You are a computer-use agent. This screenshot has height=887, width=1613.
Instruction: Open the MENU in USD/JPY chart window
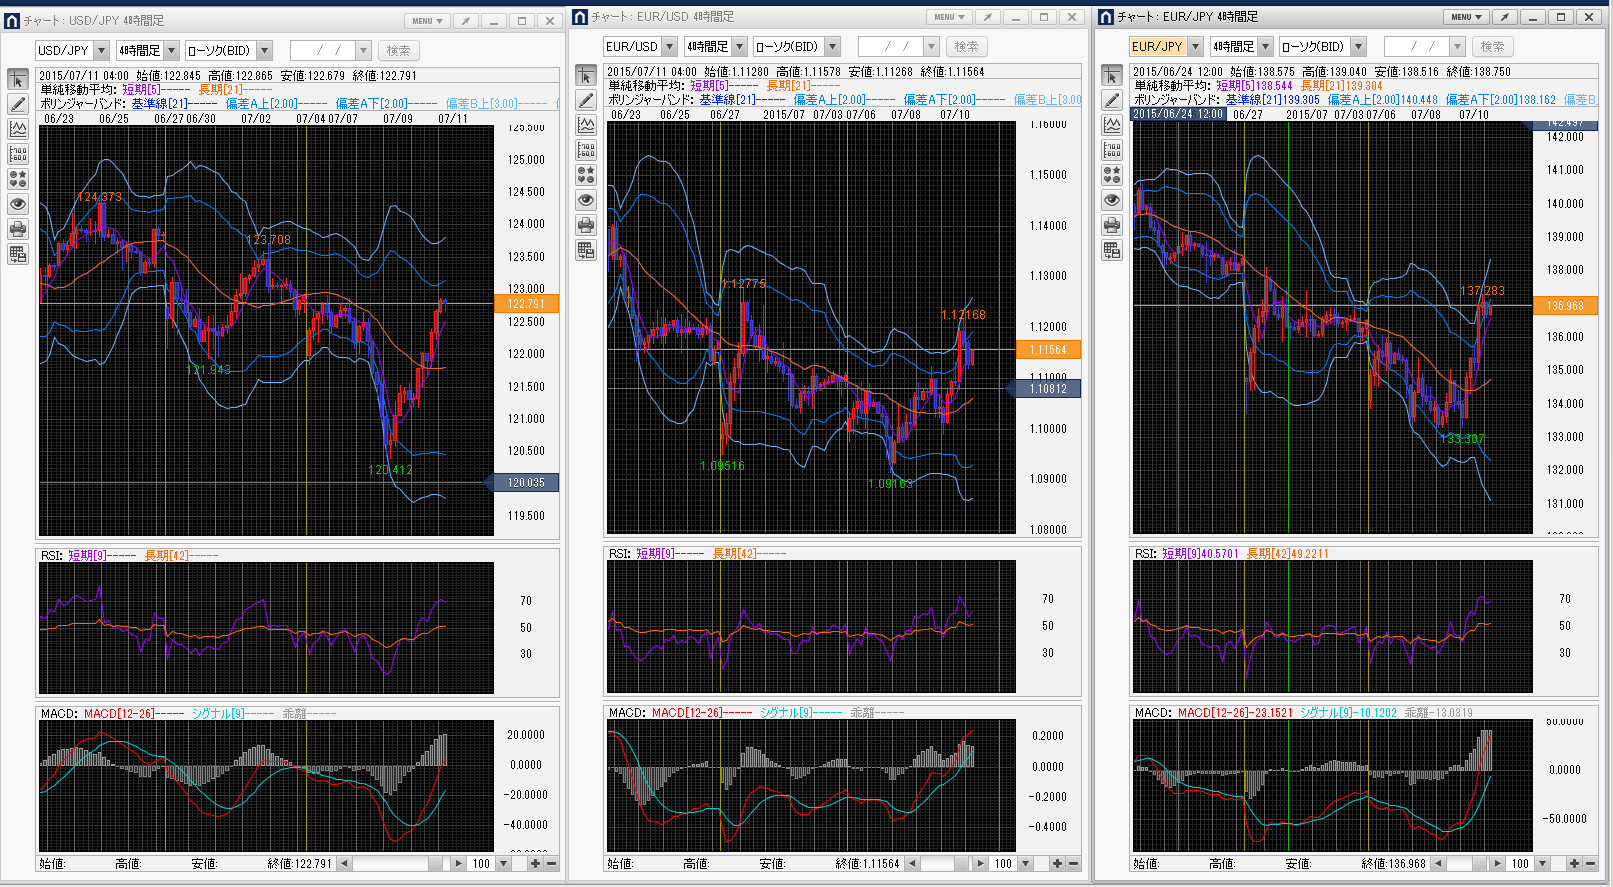(x=427, y=21)
